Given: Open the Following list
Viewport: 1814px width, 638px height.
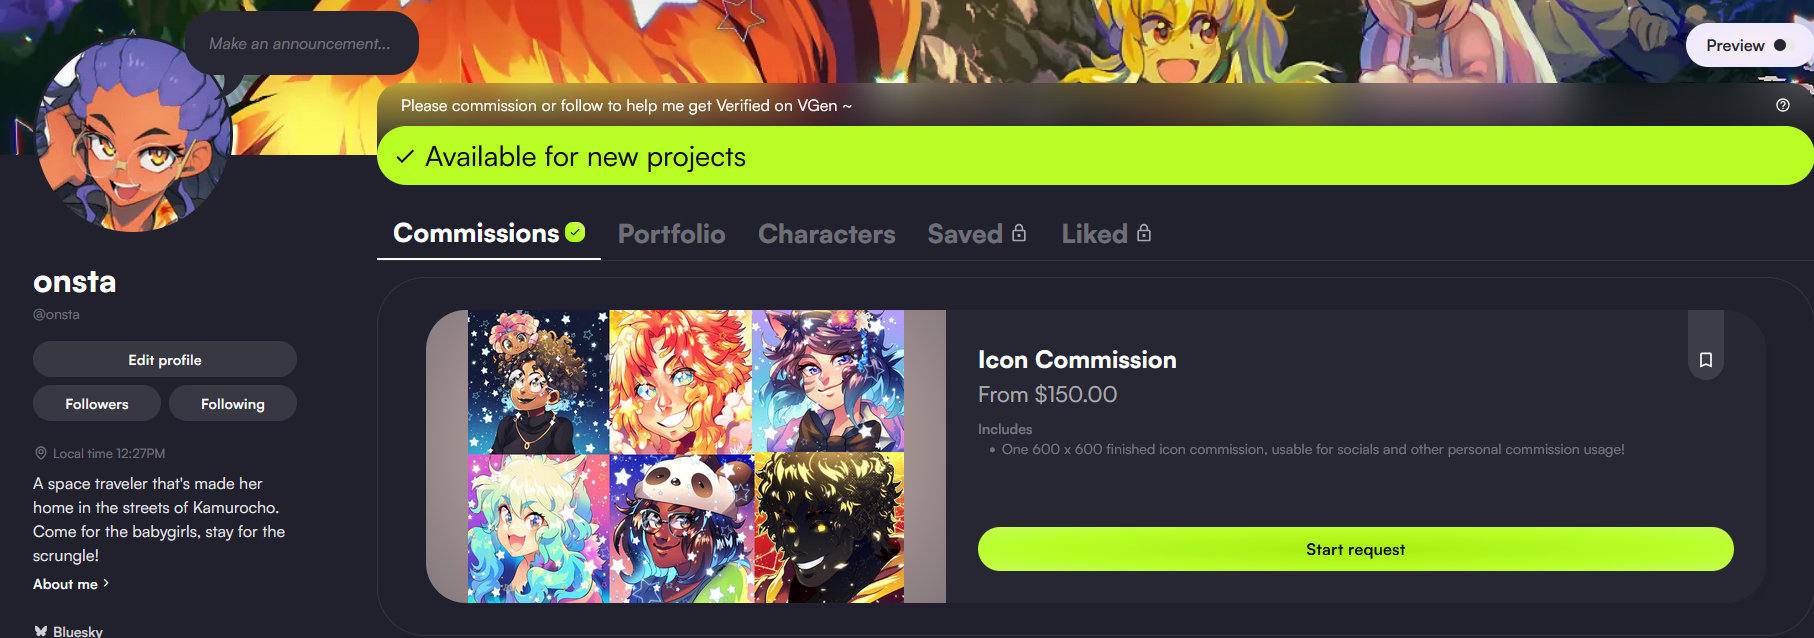Looking at the screenshot, I should [233, 404].
